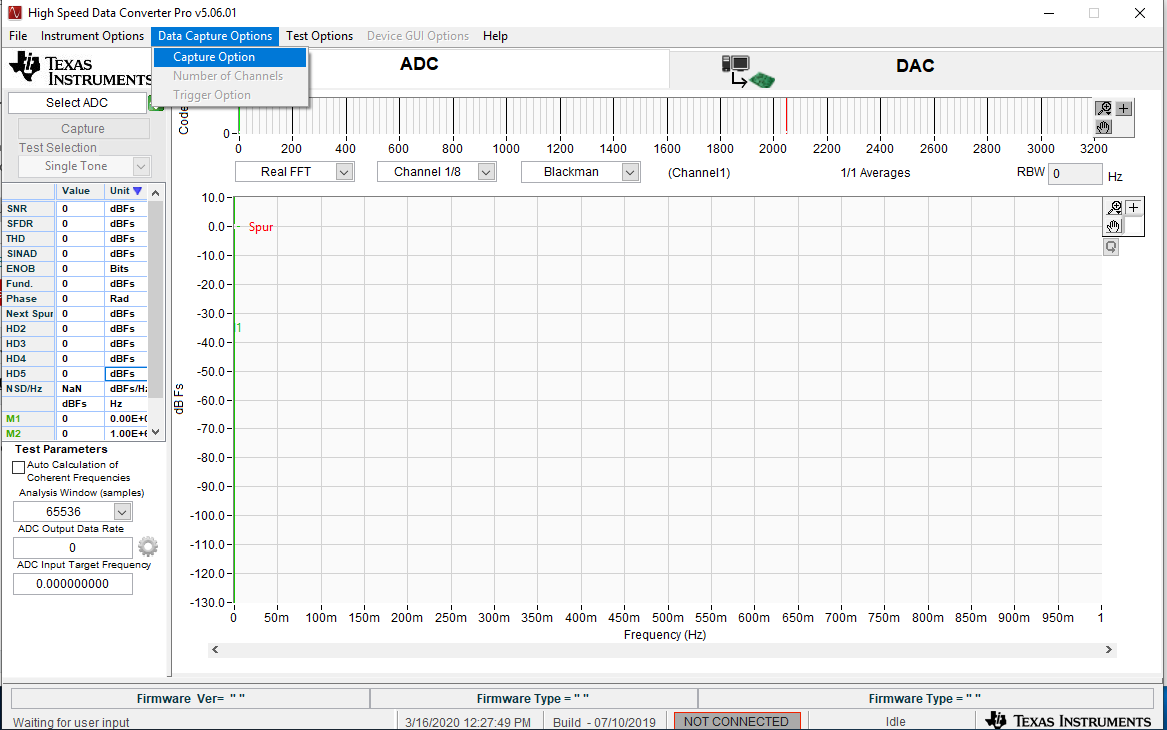1167x730 pixels.
Task: Click the SNR row label
Action: pyautogui.click(x=28, y=209)
